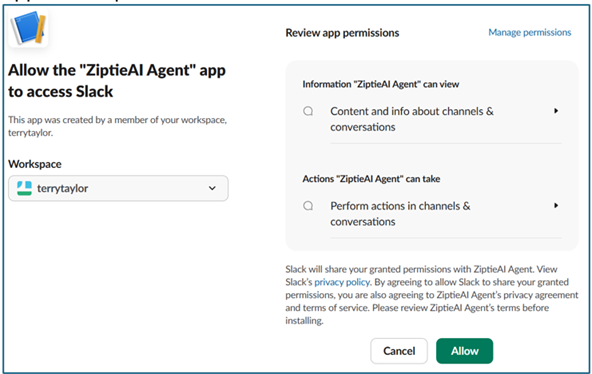Expand arrow for Perform actions permission
Viewport: 592px width, 374px height.
click(x=556, y=205)
